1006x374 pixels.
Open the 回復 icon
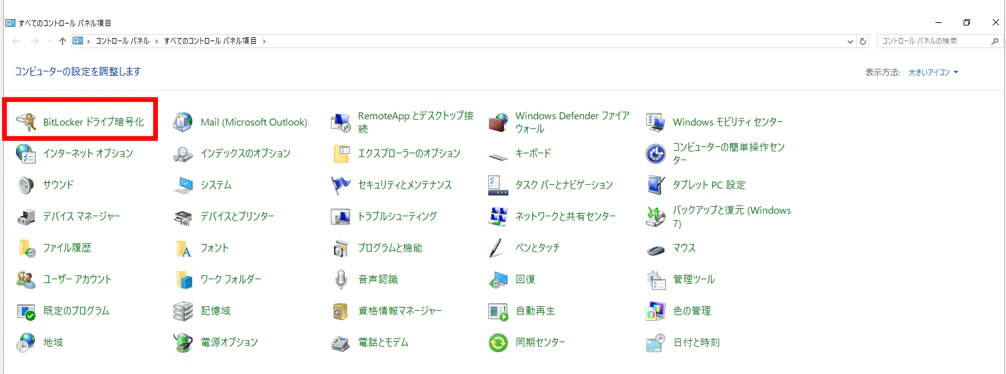(498, 279)
